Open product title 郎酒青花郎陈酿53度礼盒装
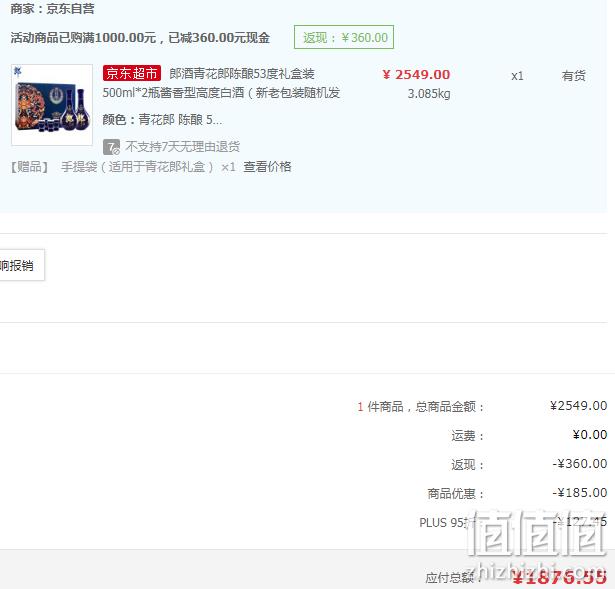 point(242,73)
